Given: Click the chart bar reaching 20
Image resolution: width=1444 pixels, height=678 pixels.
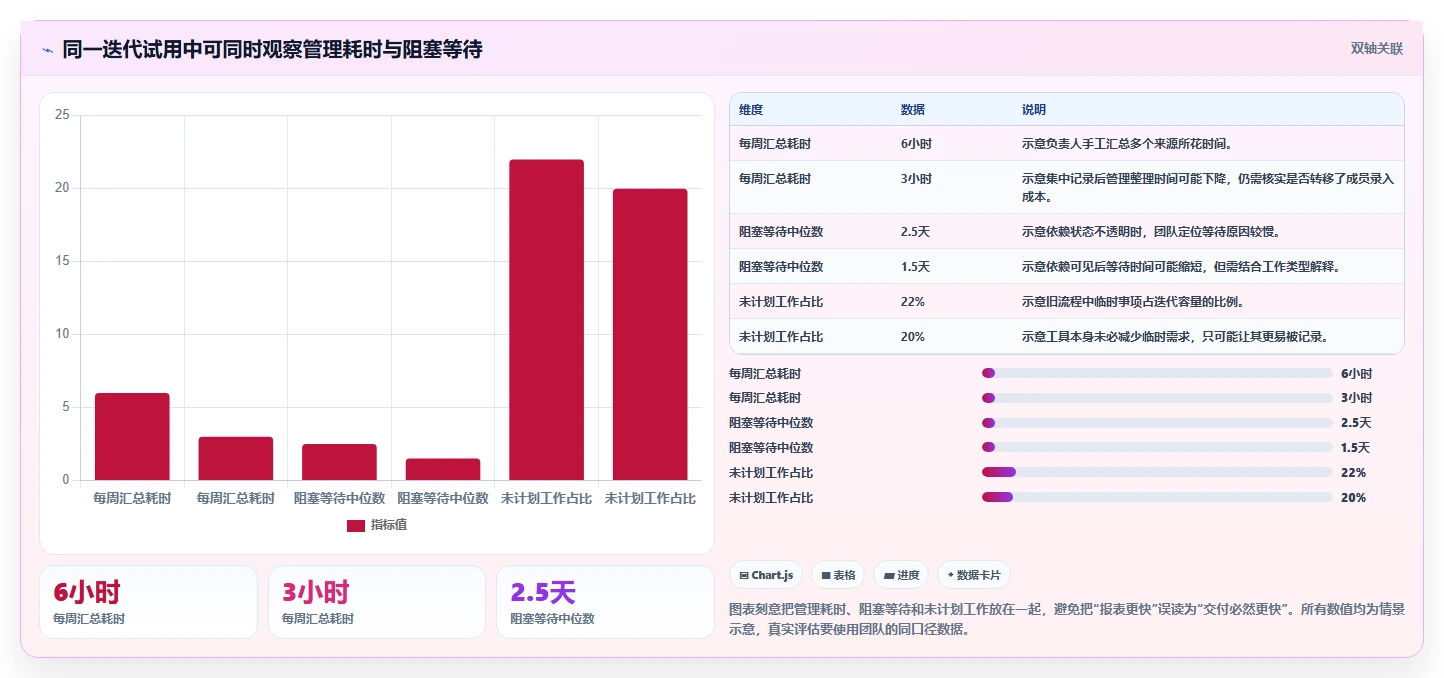Looking at the screenshot, I should tap(650, 334).
